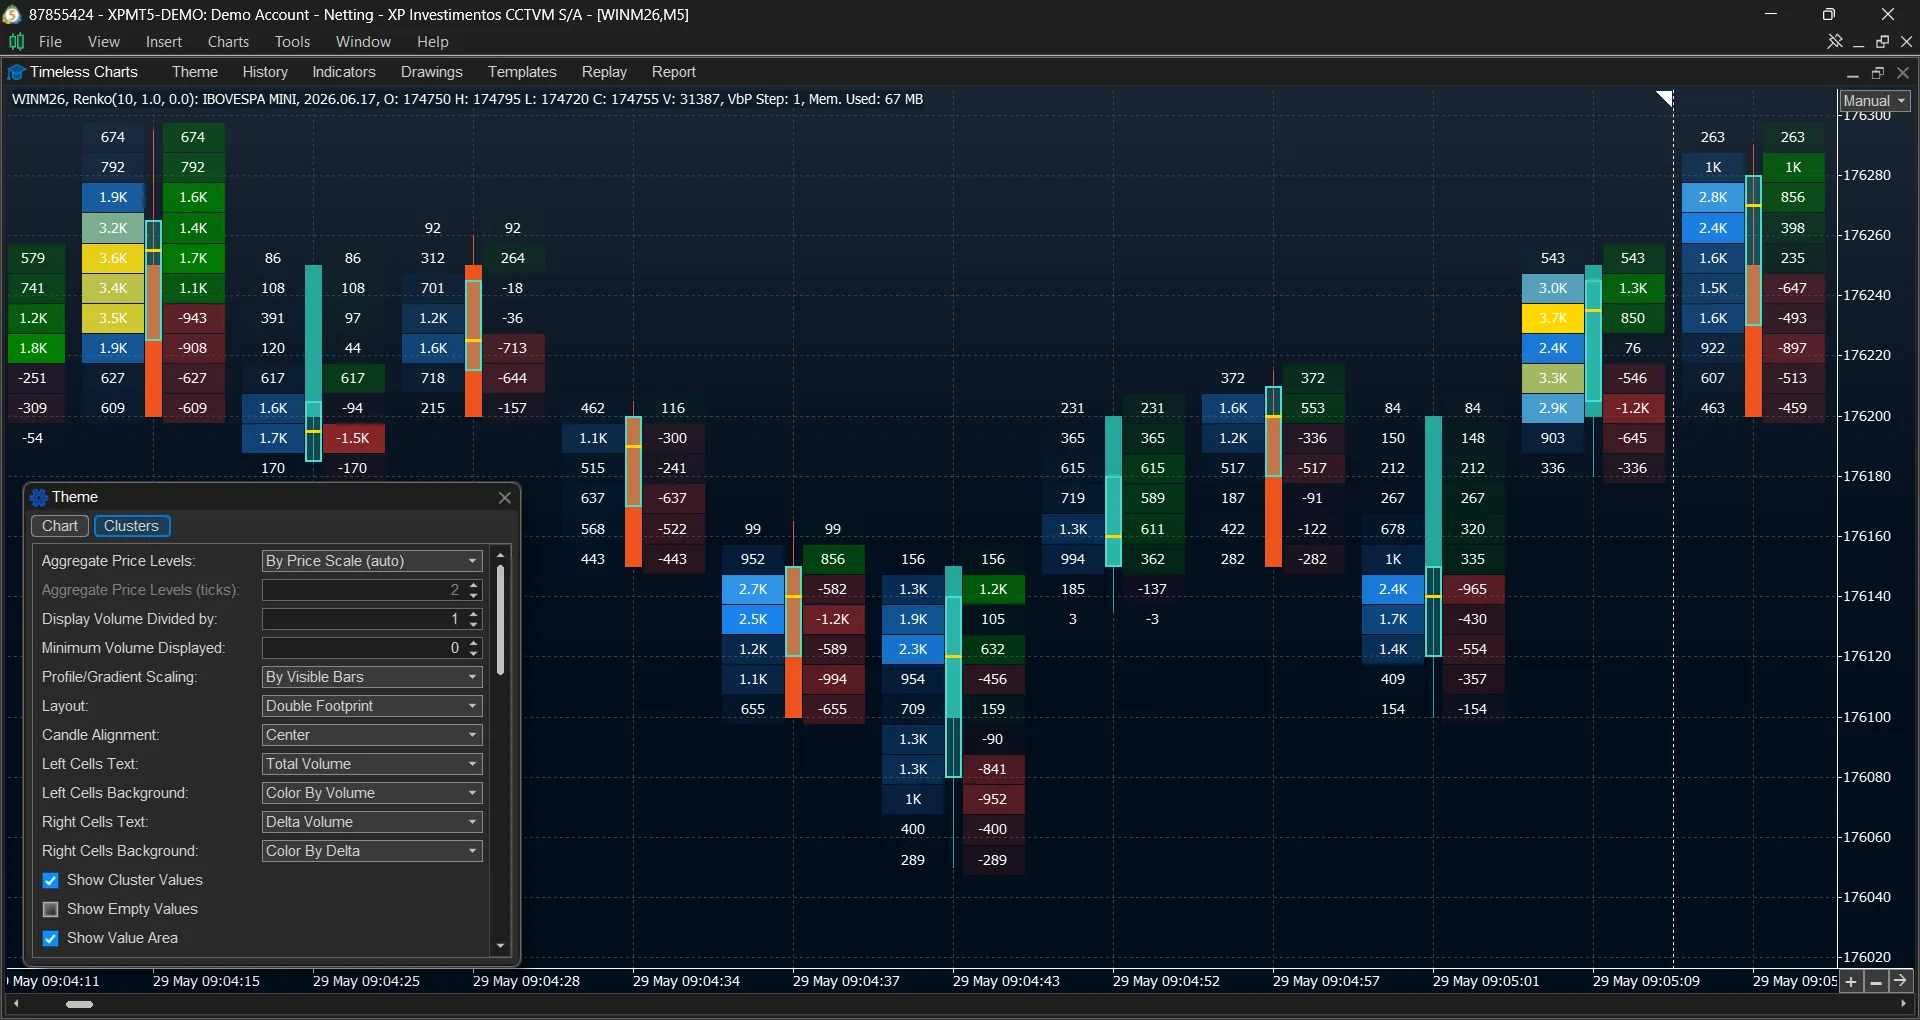Screen dimensions: 1920x1020
Task: Open Left Cells Background dropdown
Action: point(372,793)
